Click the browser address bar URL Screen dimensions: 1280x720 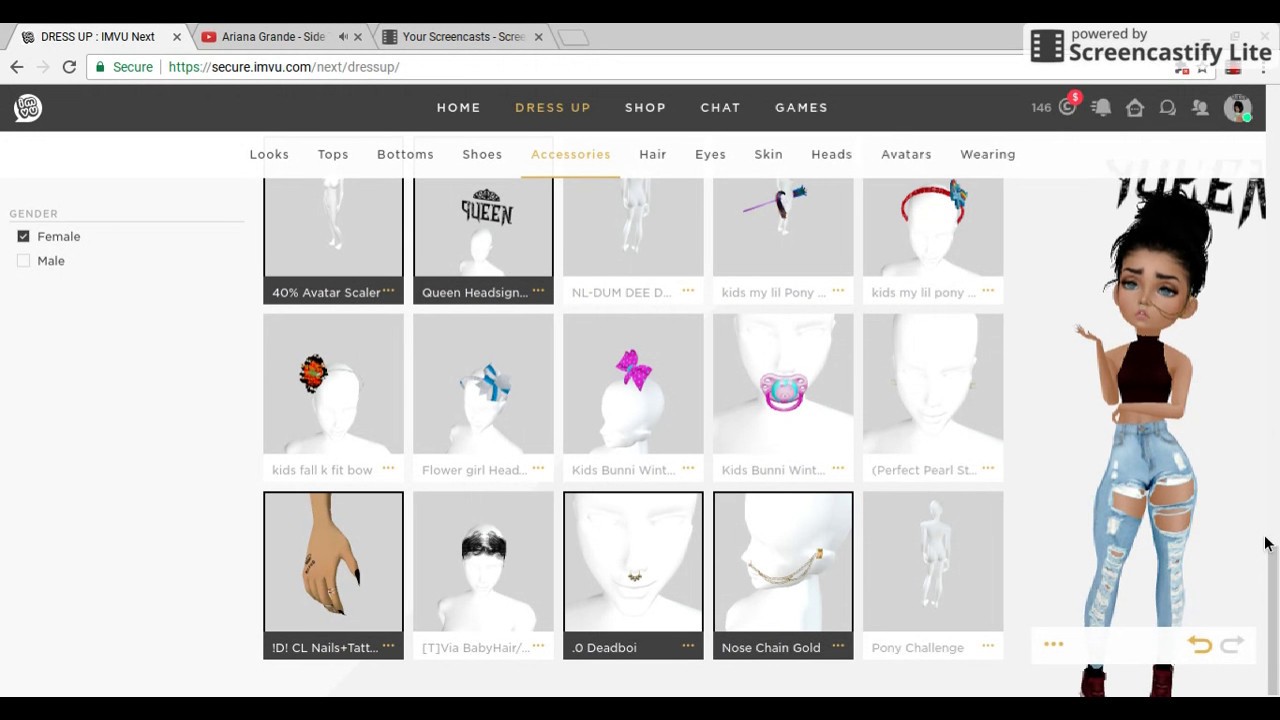pyautogui.click(x=284, y=67)
